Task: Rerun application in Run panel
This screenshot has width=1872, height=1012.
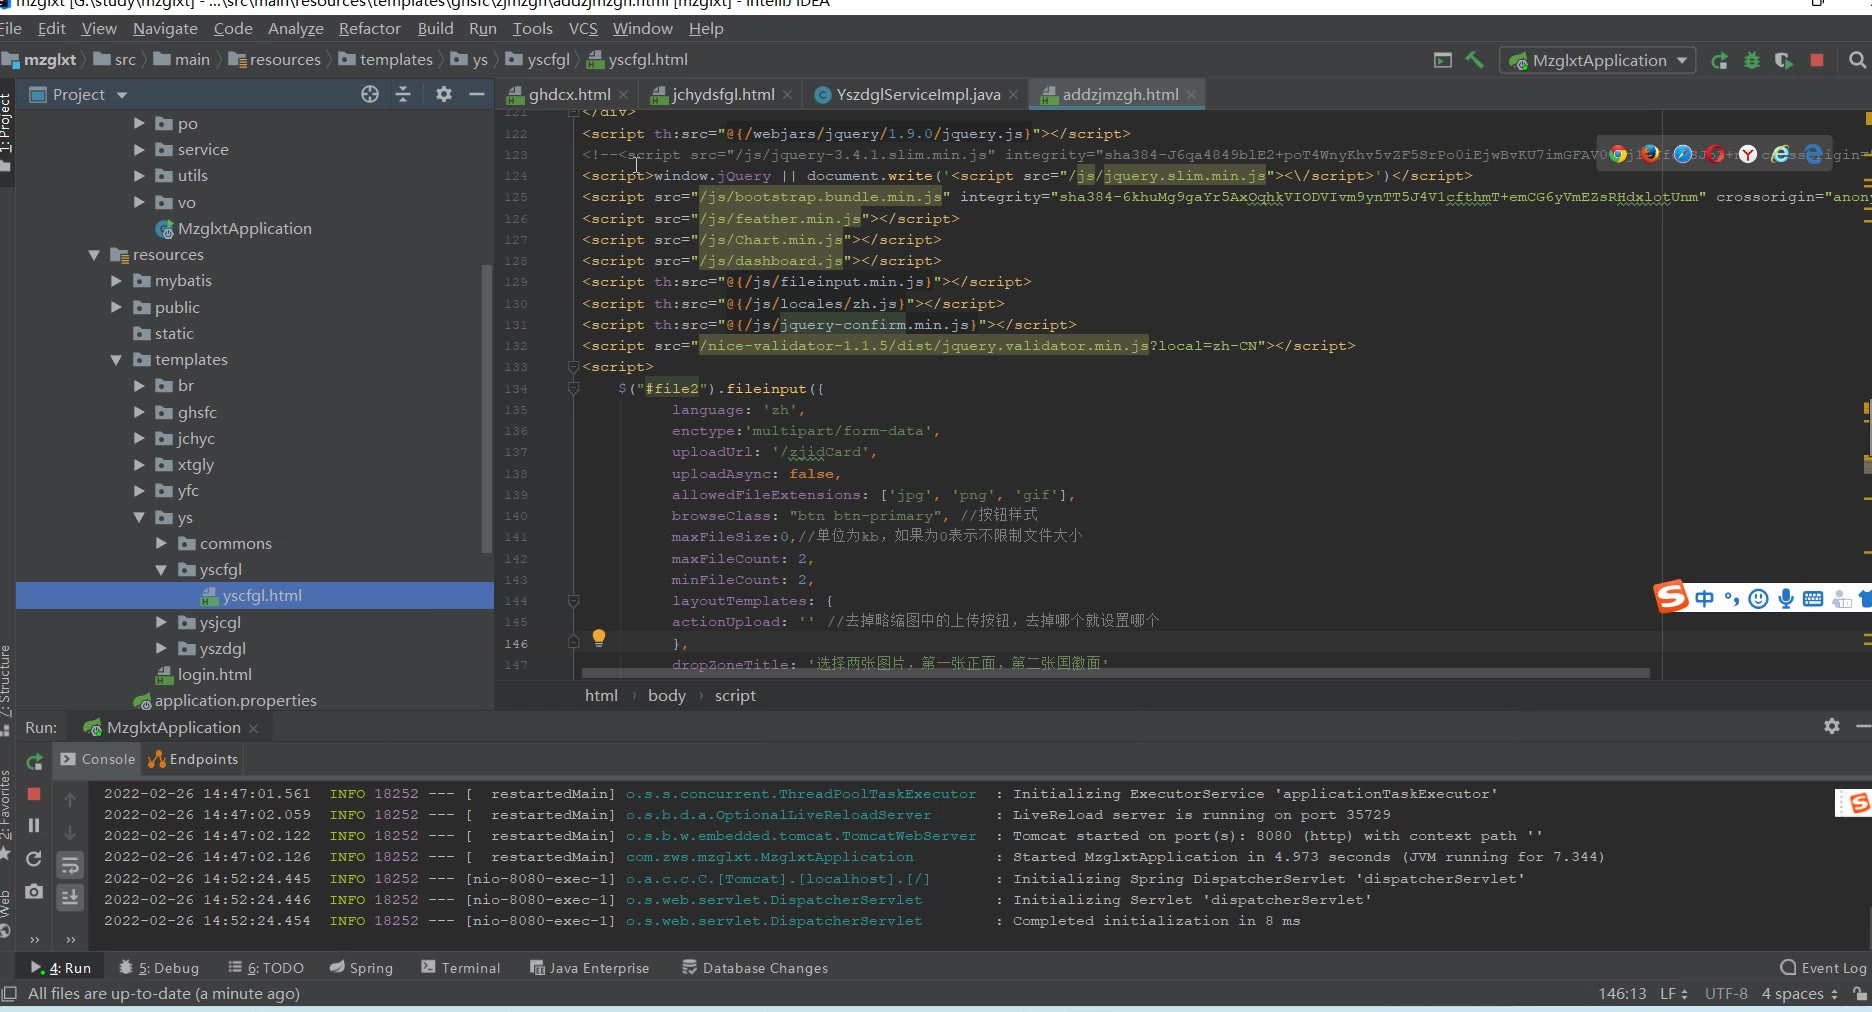Action: pyautogui.click(x=34, y=762)
